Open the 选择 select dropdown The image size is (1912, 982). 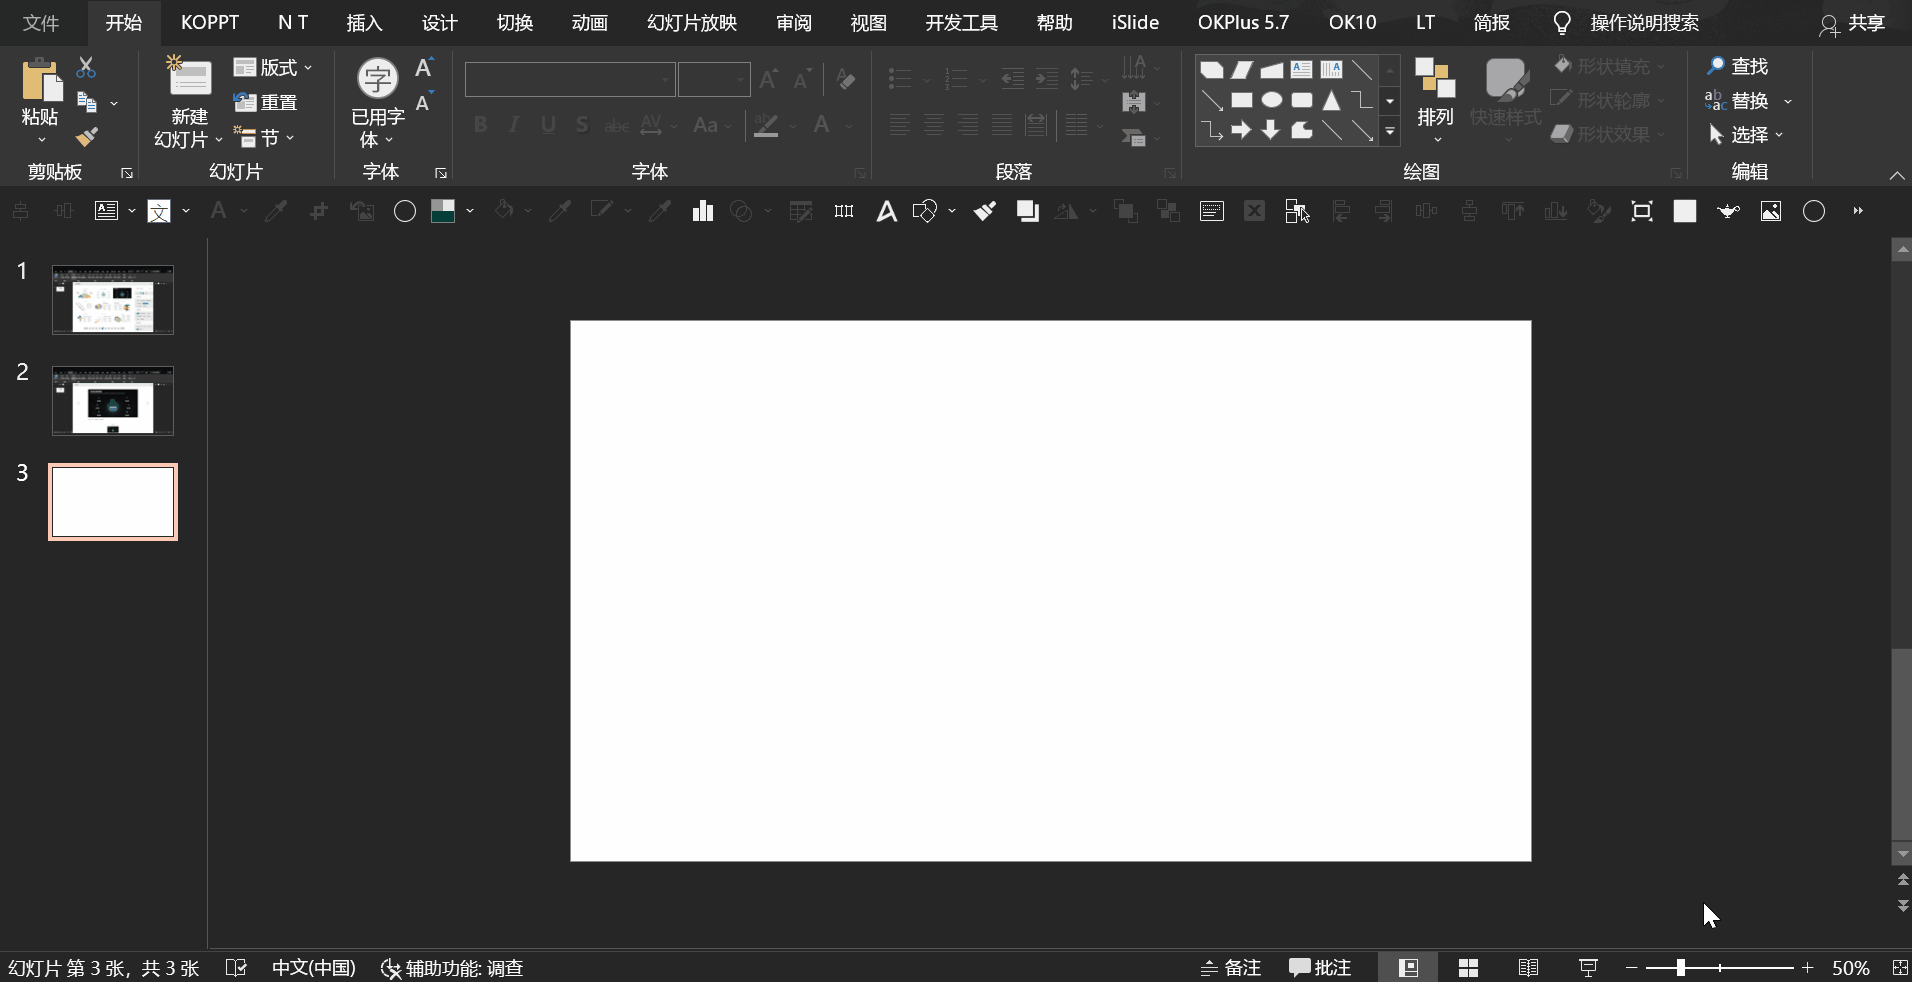tap(1745, 135)
